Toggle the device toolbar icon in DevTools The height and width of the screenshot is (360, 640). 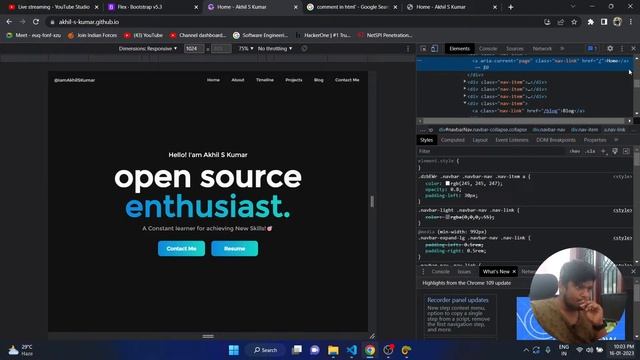[434, 49]
